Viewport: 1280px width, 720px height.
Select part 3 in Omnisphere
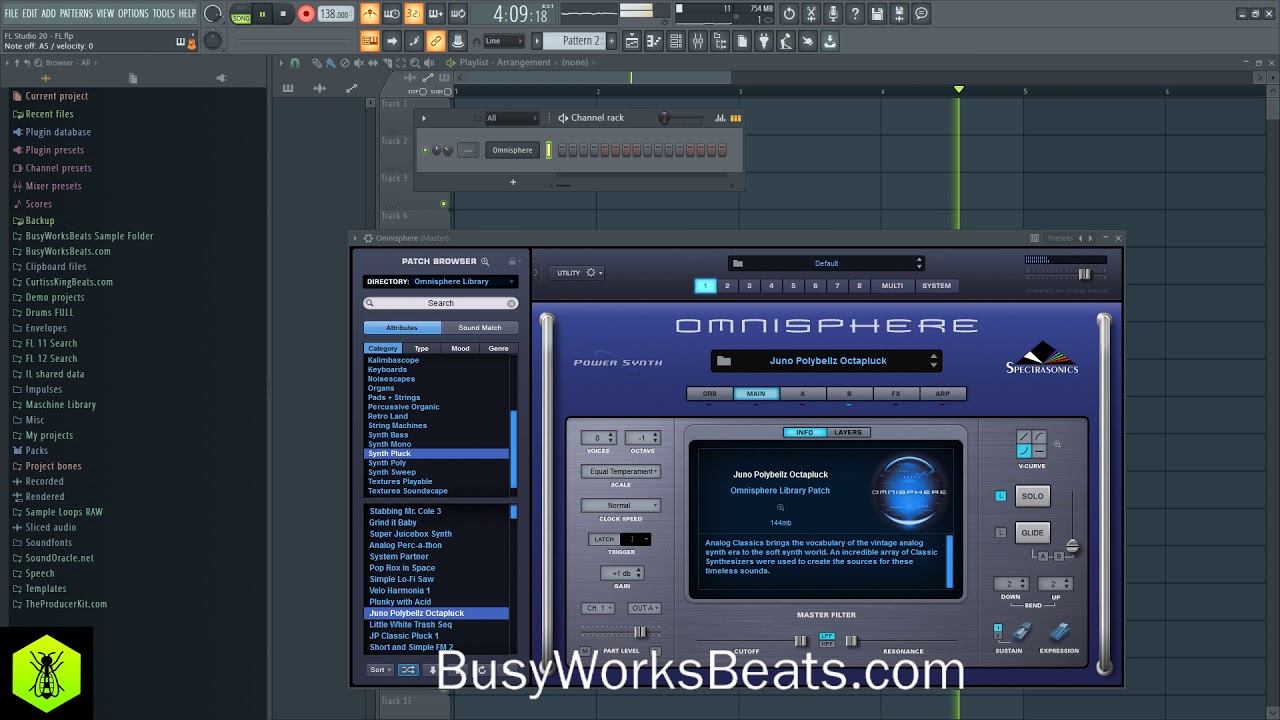tap(749, 286)
